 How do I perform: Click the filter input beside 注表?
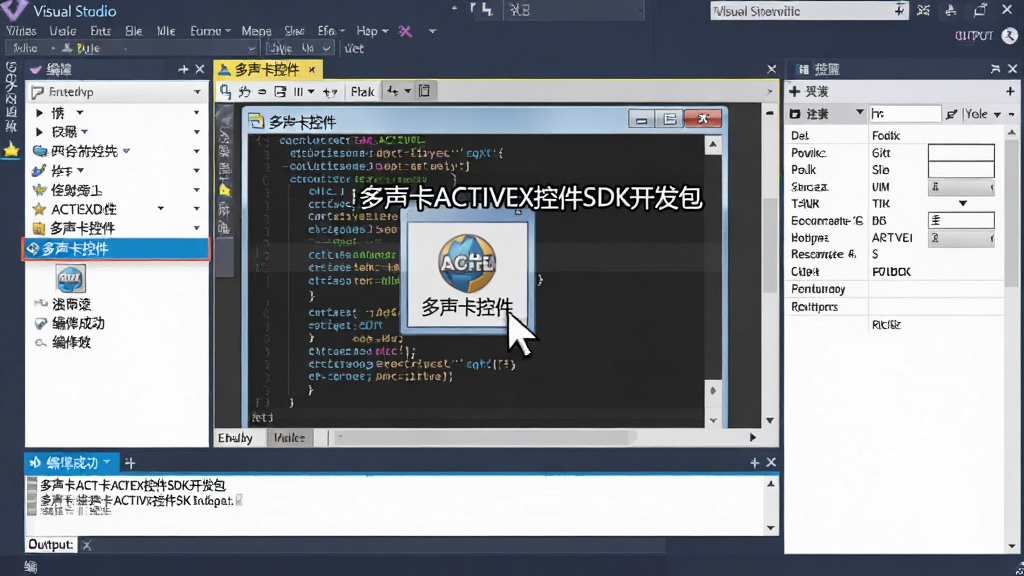[x=905, y=114]
